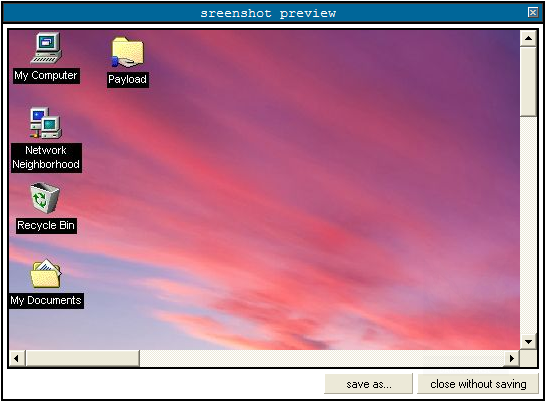Click the 'My Computer' text label
546x402 pixels.
point(46,76)
